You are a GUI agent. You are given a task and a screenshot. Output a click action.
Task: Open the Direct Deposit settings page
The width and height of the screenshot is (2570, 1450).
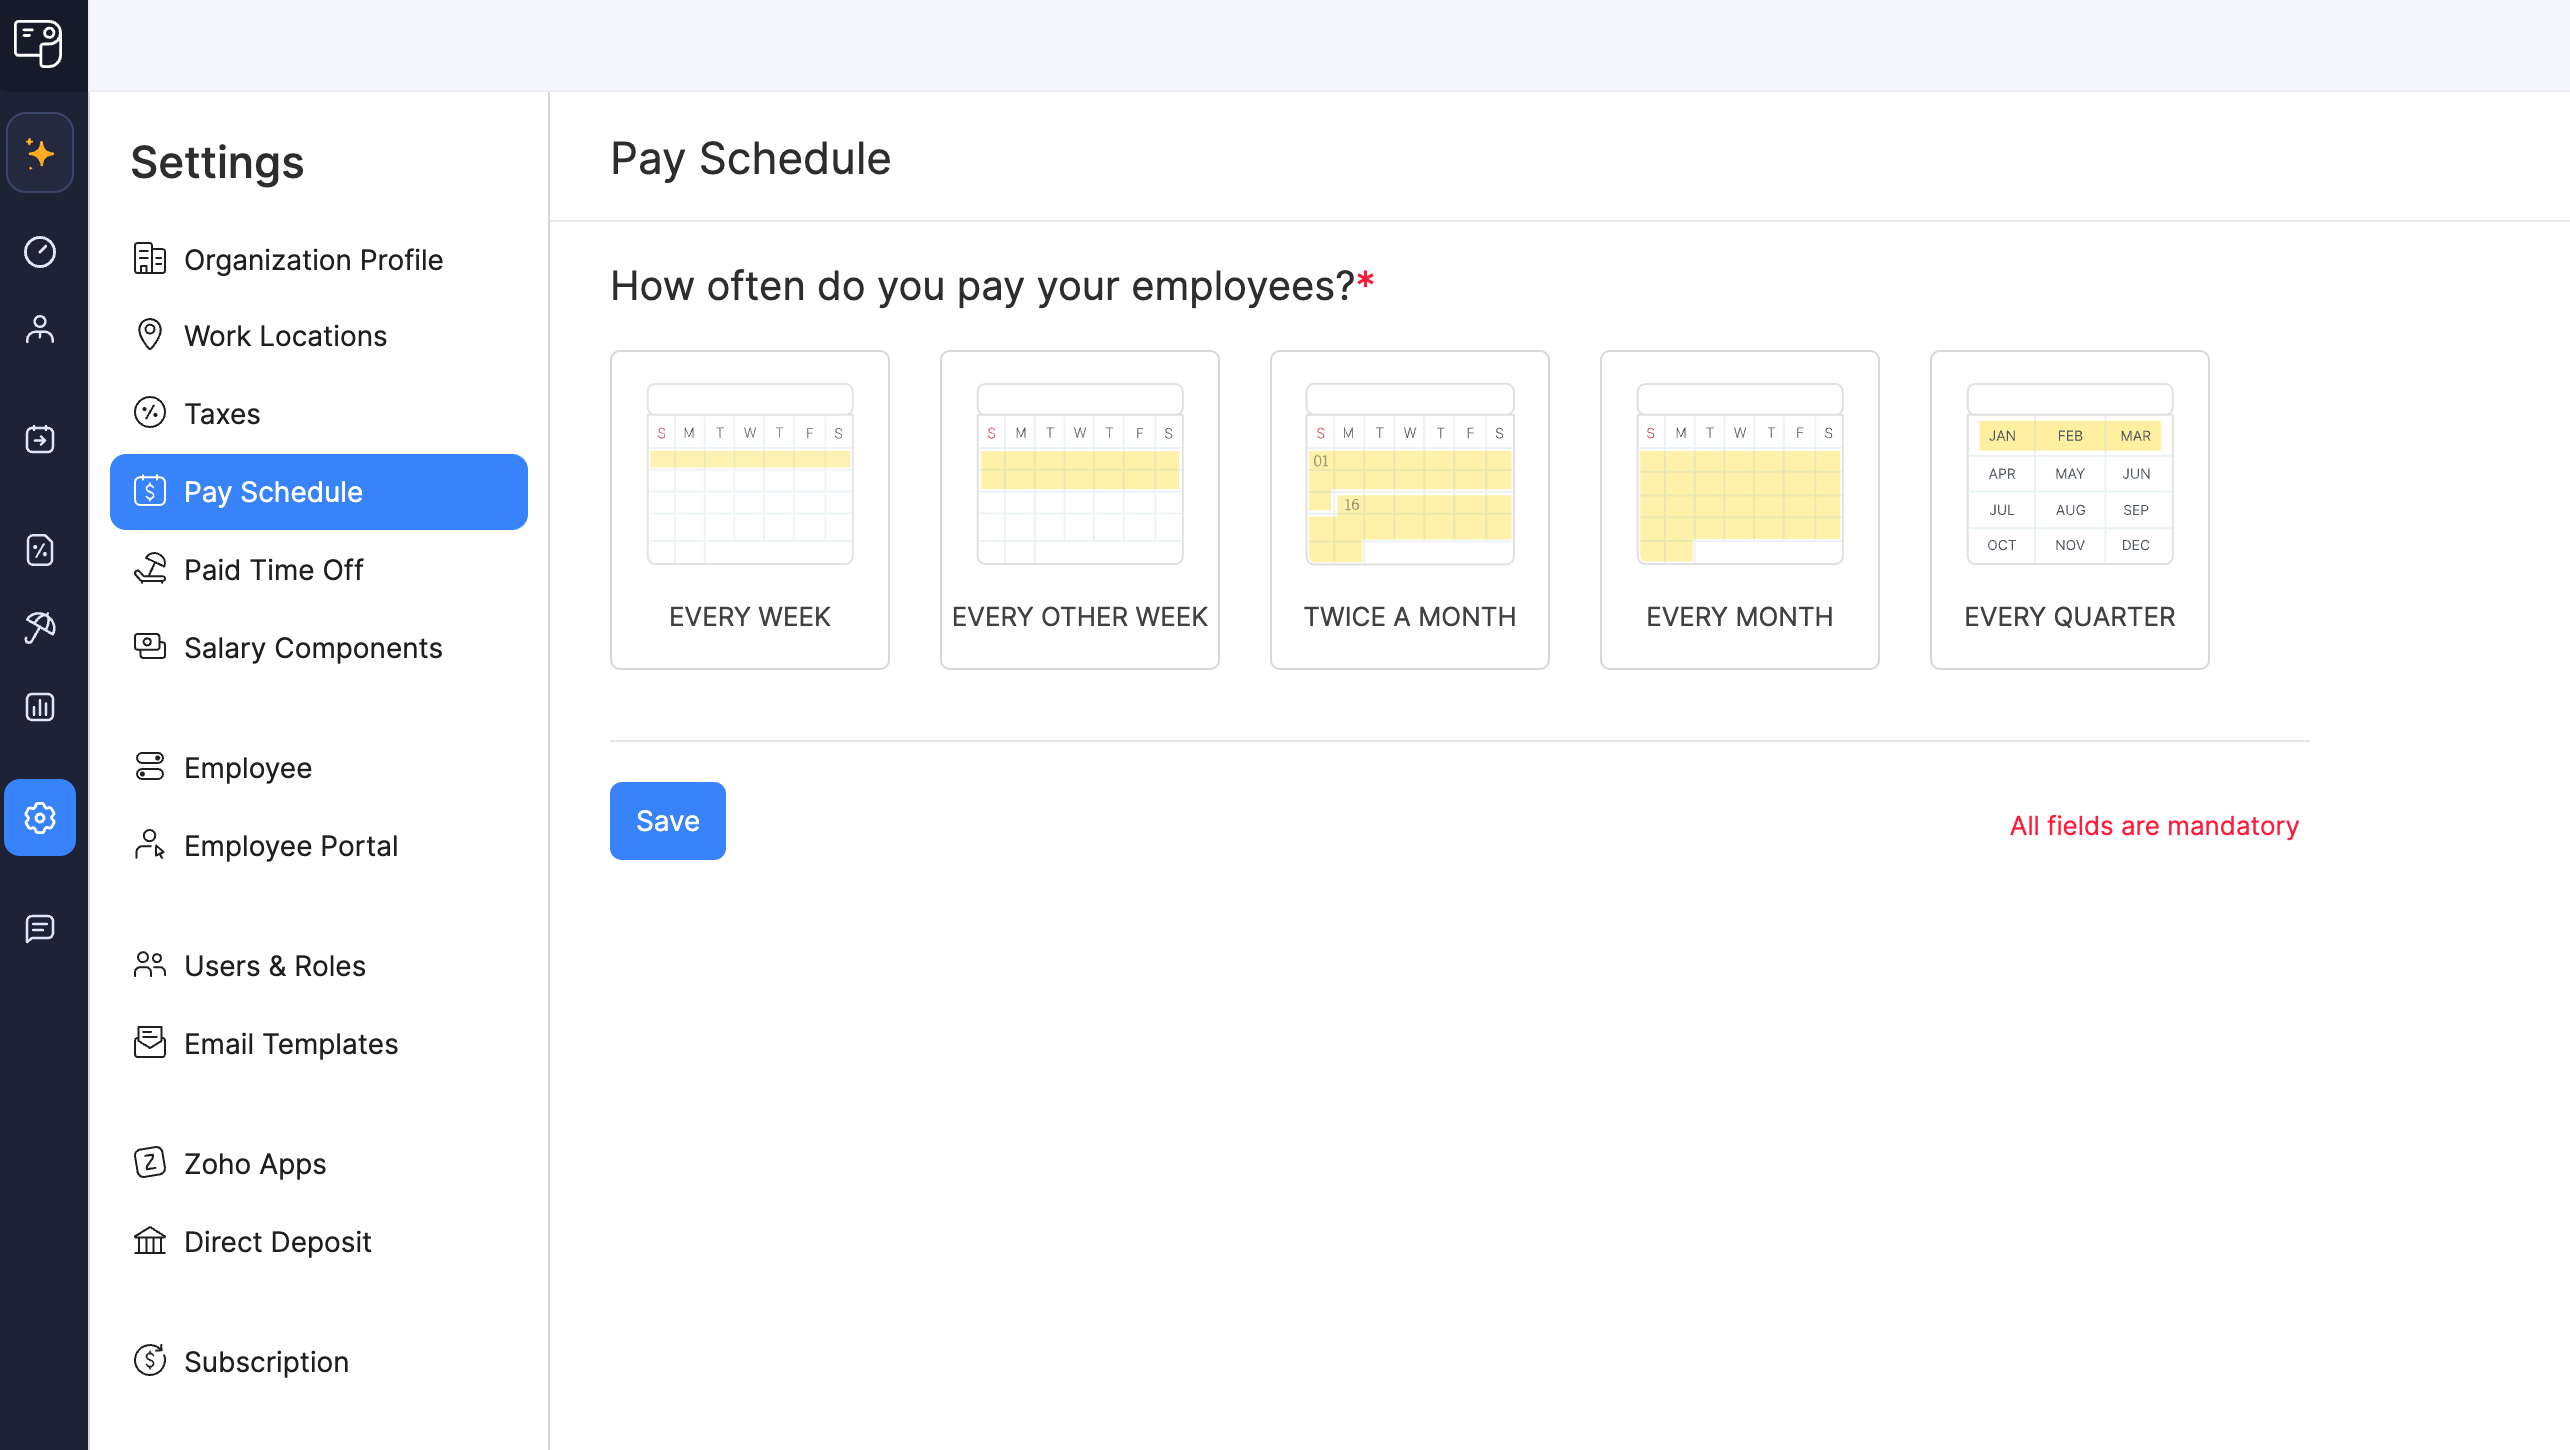(x=276, y=1242)
